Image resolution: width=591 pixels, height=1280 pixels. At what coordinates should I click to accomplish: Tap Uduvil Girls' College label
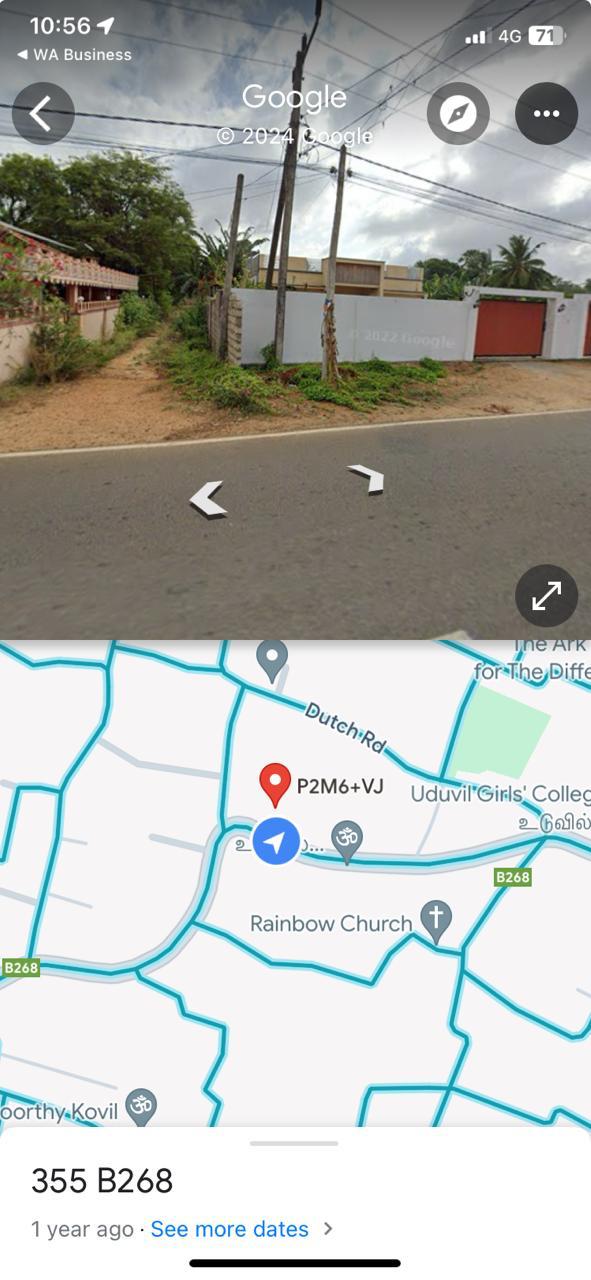point(501,793)
